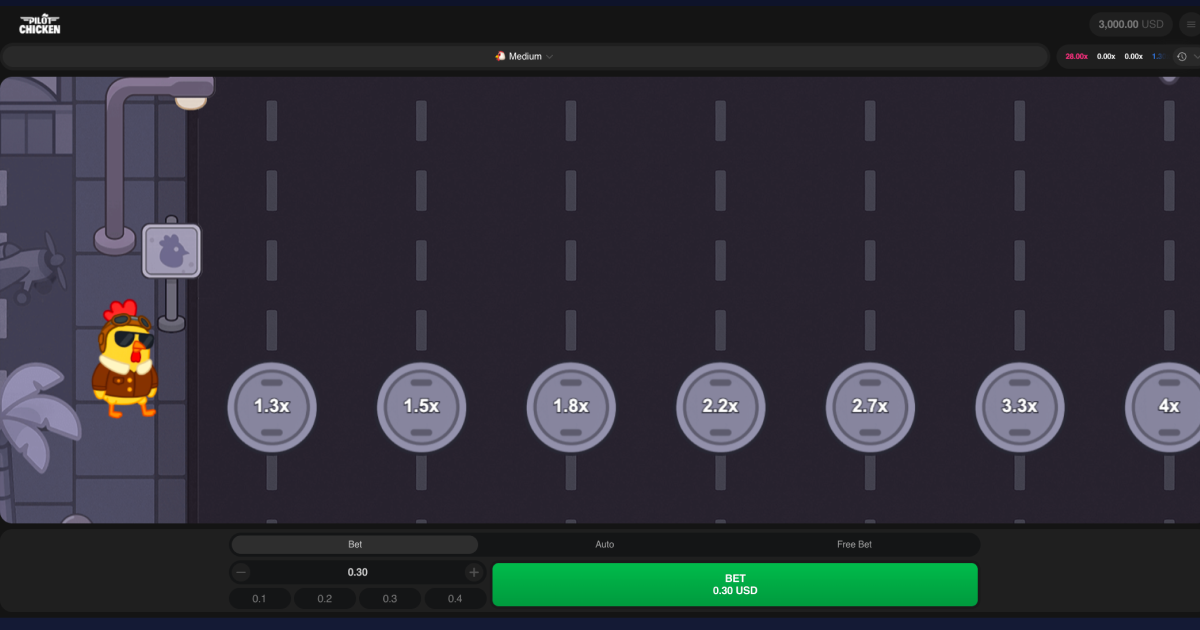Select the 2.7x manhole tile
Screen dimensions: 1200x630
(870, 407)
